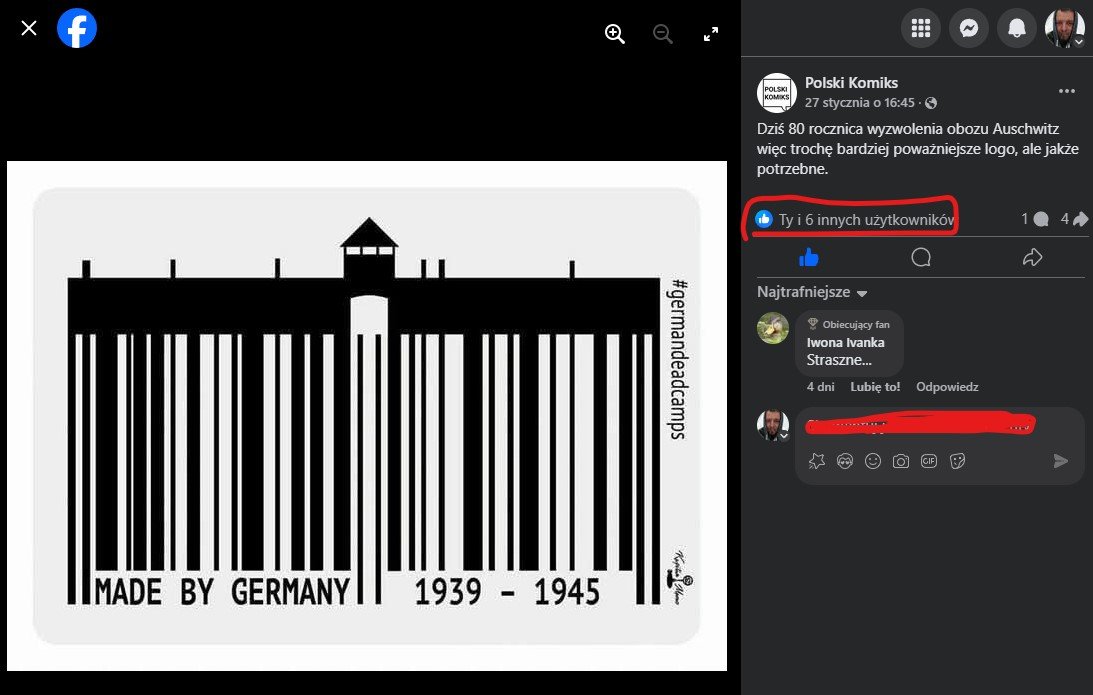Open the post options three-dot menu

click(x=1067, y=91)
